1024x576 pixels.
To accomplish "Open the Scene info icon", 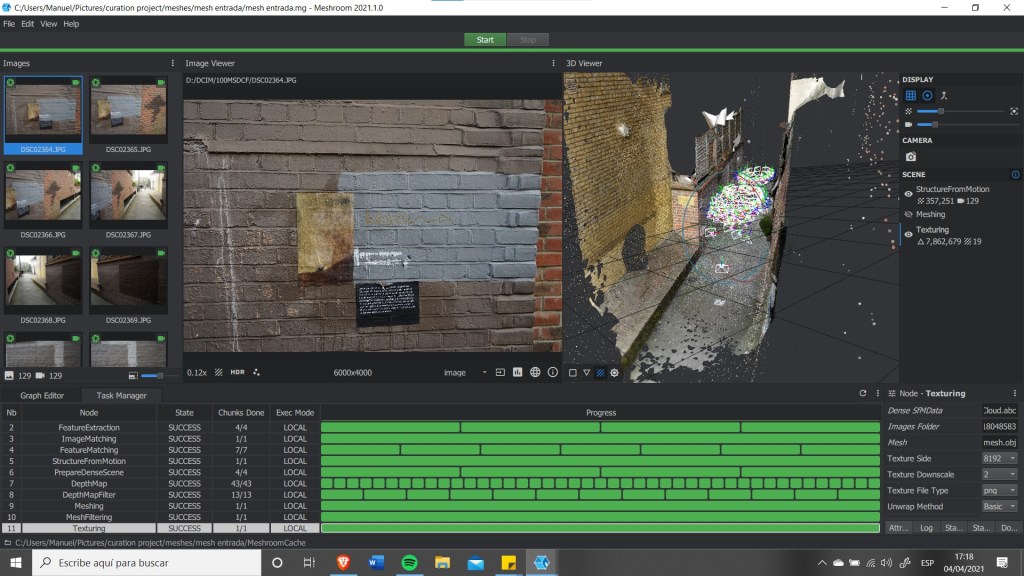I will coord(1015,174).
